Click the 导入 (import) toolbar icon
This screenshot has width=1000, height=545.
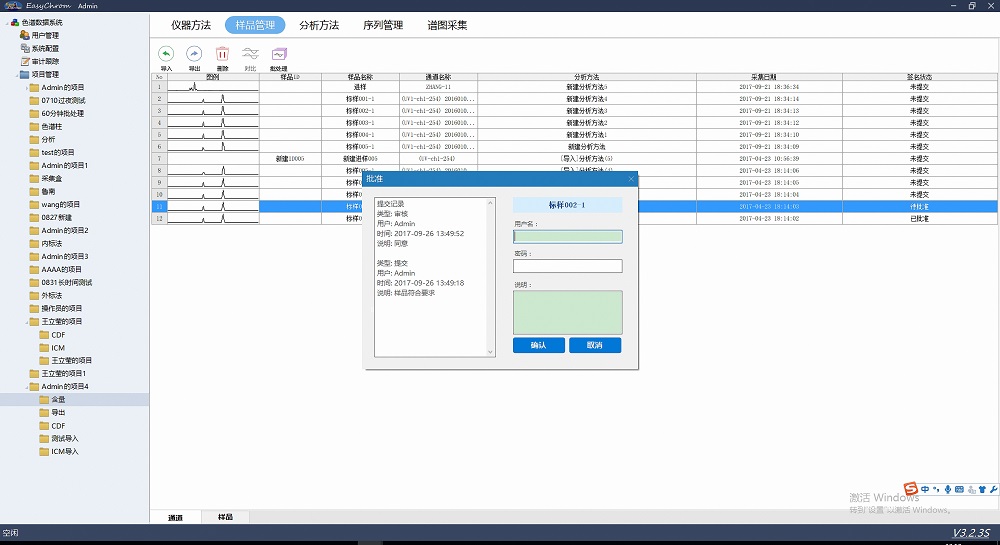(x=166, y=54)
